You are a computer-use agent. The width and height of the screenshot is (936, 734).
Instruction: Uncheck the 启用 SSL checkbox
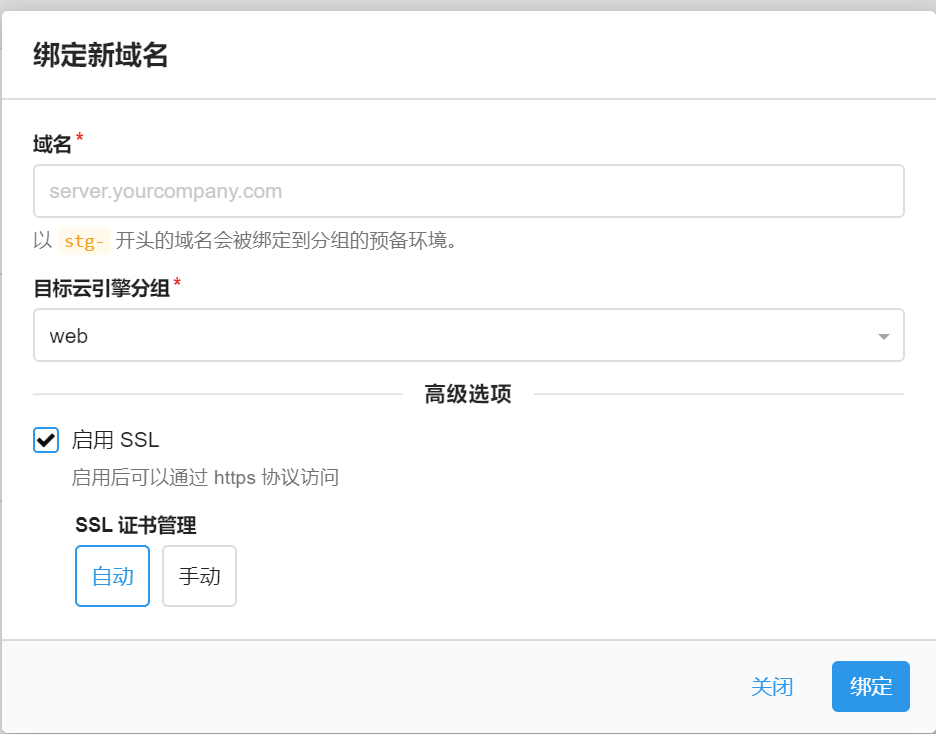coord(46,440)
